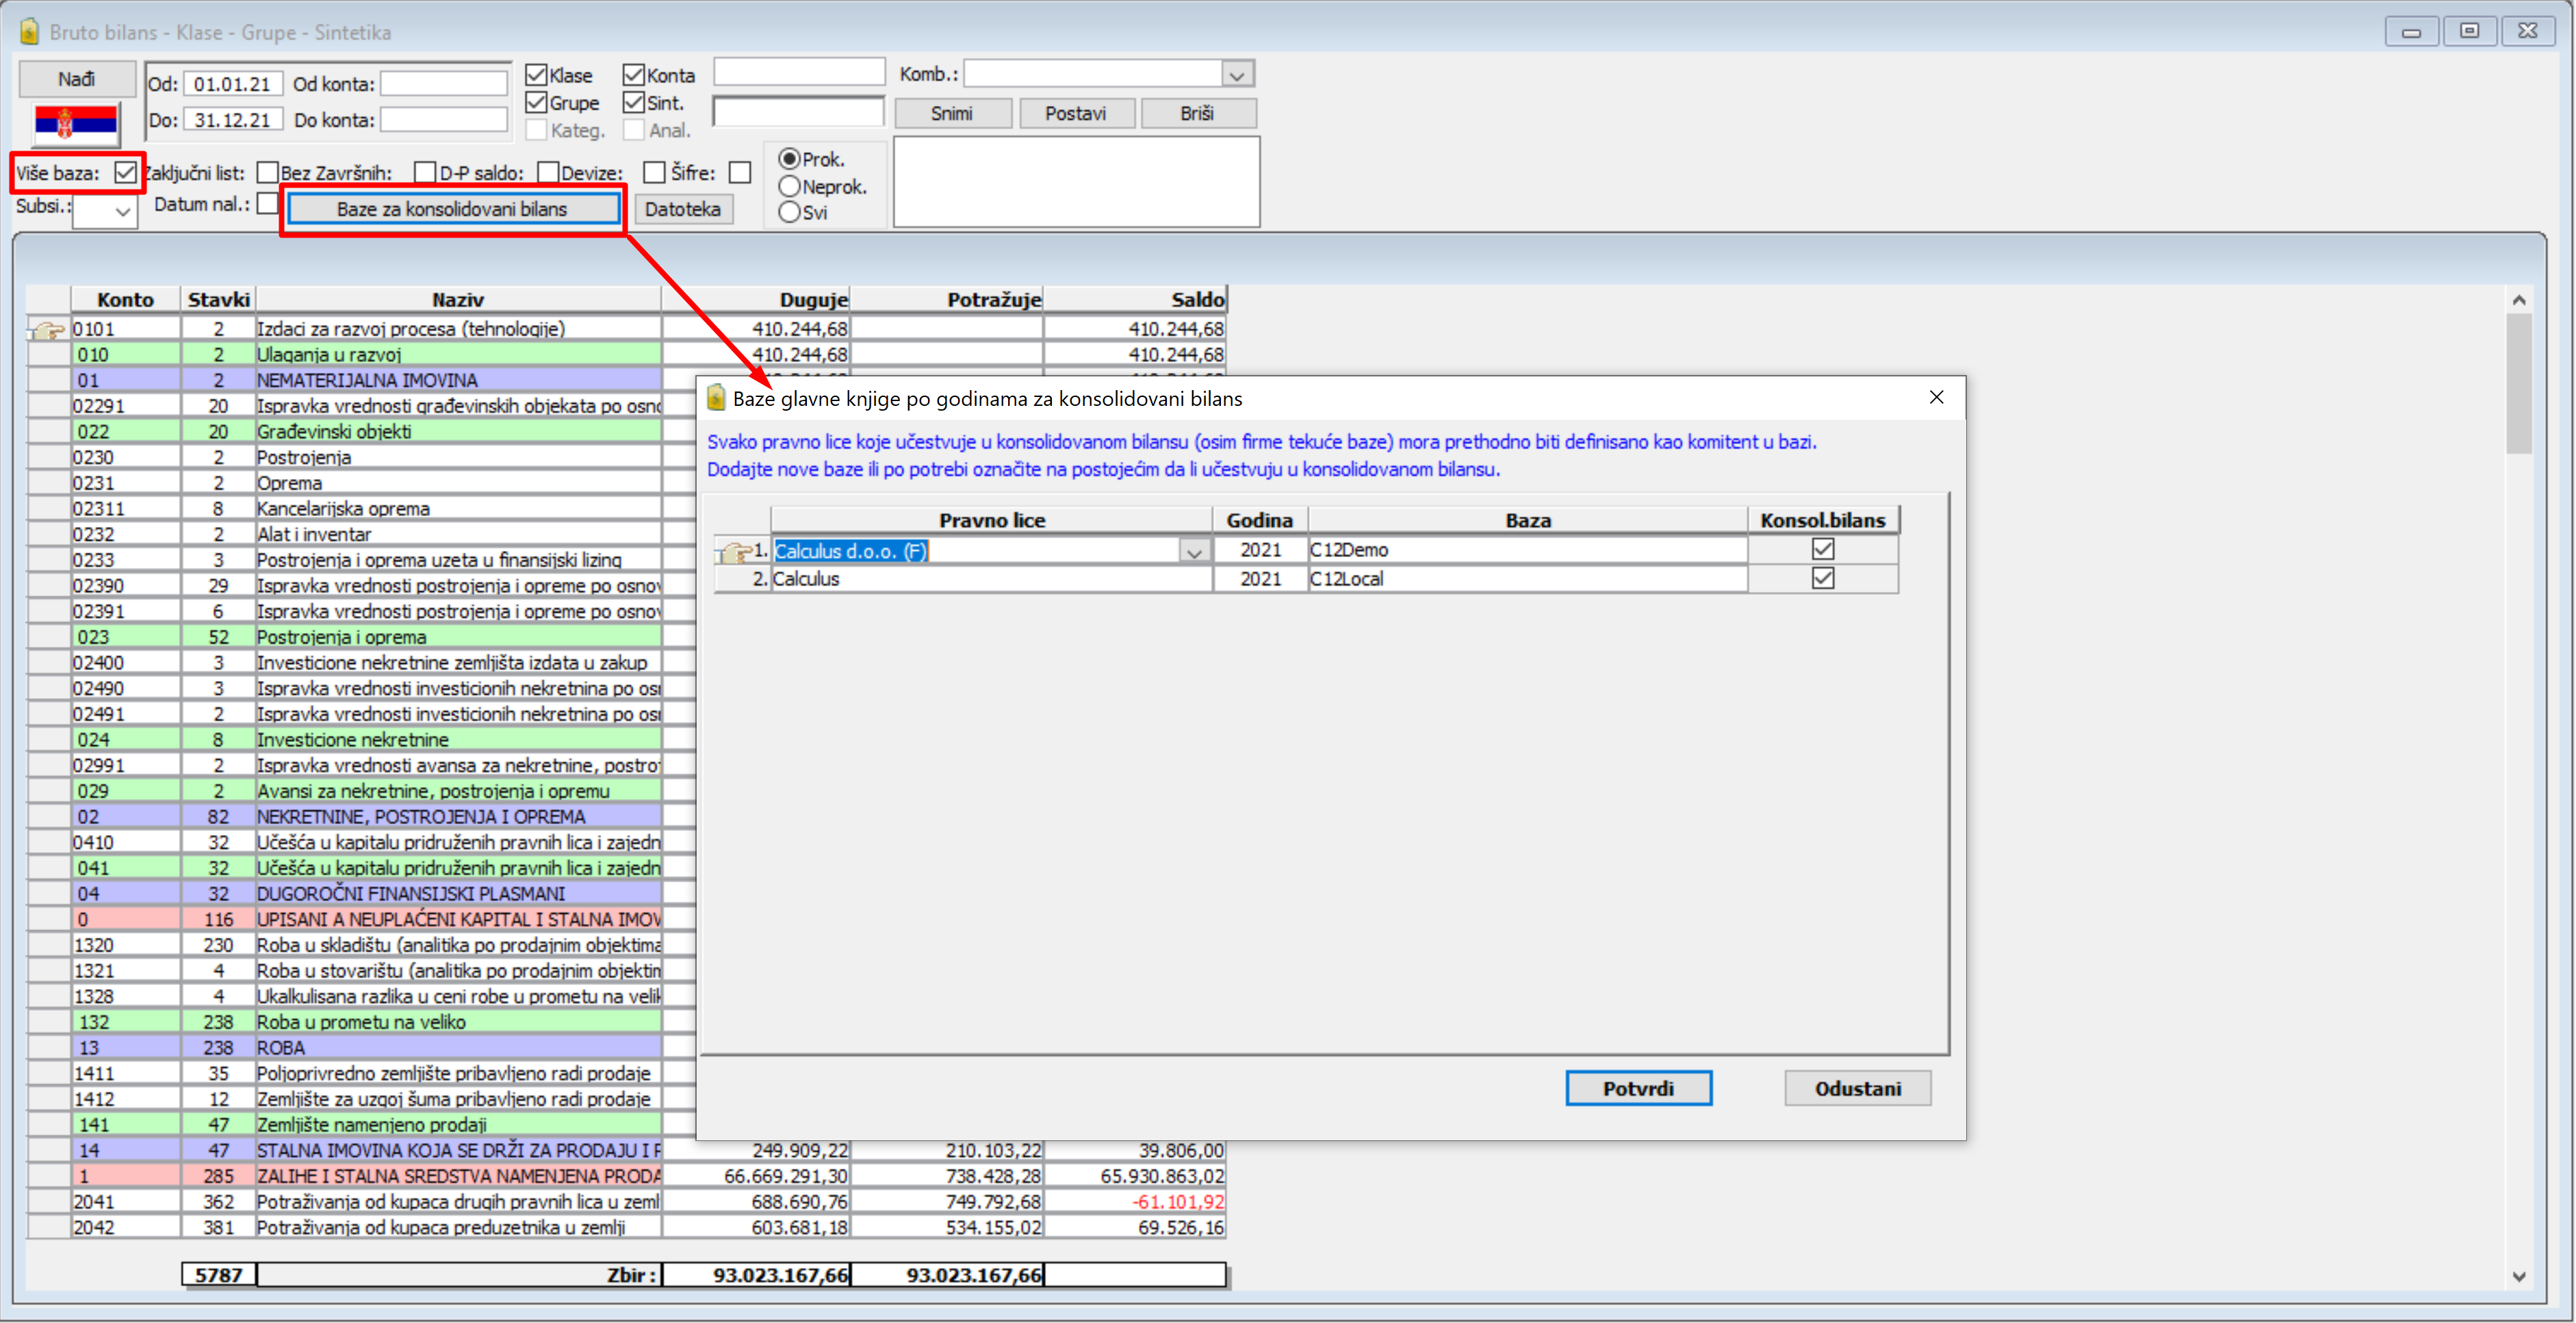Tick the D-P saldo checkbox

547,173
